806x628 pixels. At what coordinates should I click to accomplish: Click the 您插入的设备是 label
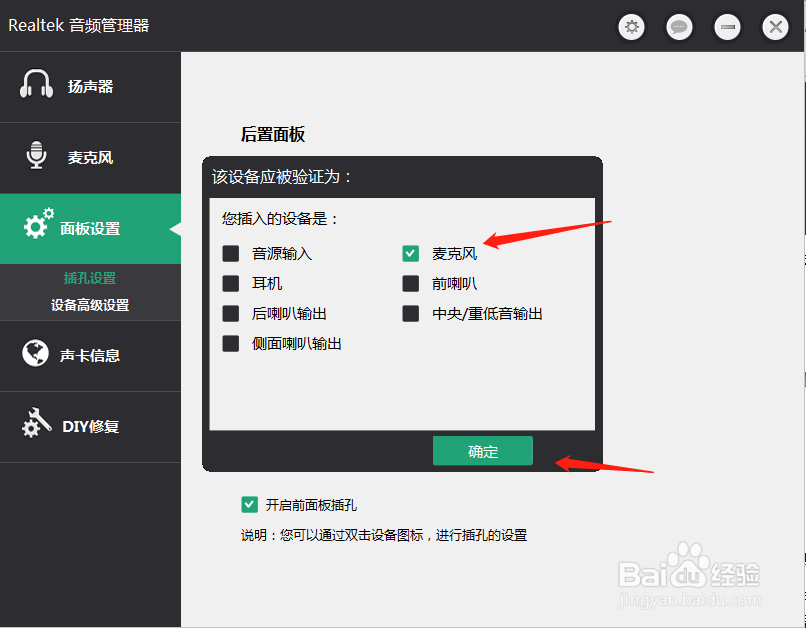(281, 219)
